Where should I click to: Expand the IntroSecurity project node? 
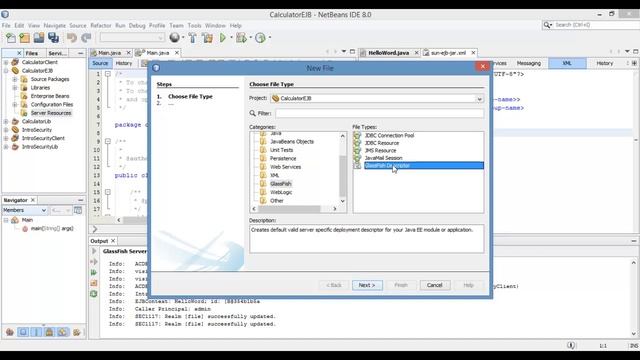pyautogui.click(x=6, y=130)
